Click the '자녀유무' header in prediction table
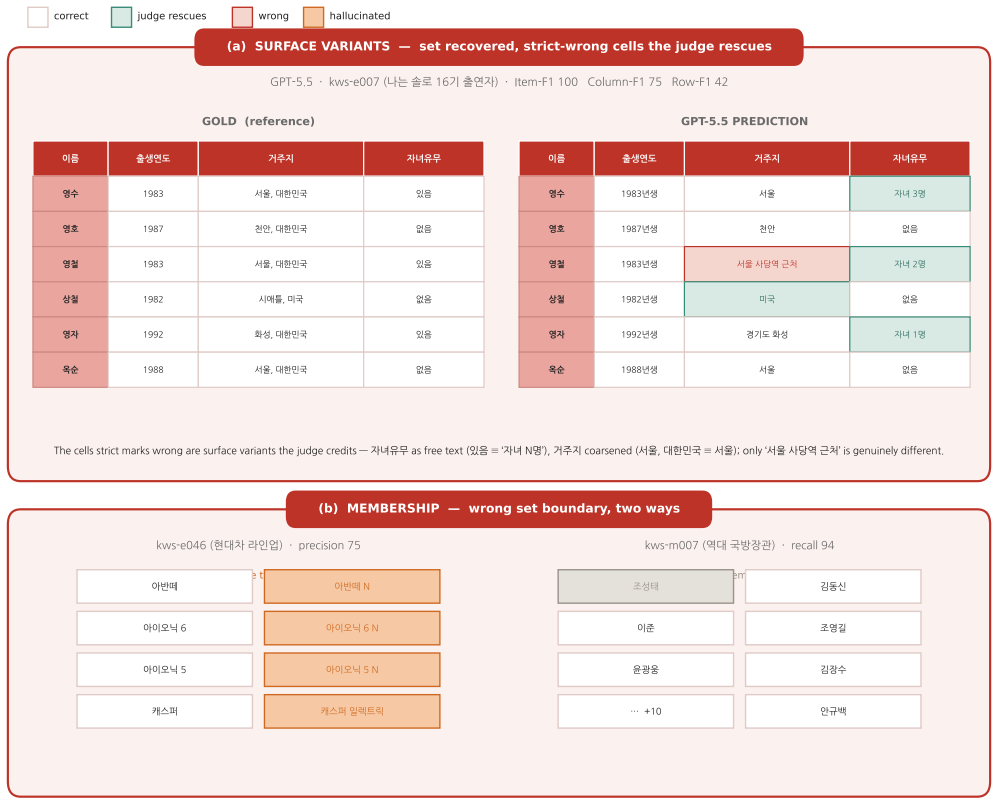 [910, 159]
